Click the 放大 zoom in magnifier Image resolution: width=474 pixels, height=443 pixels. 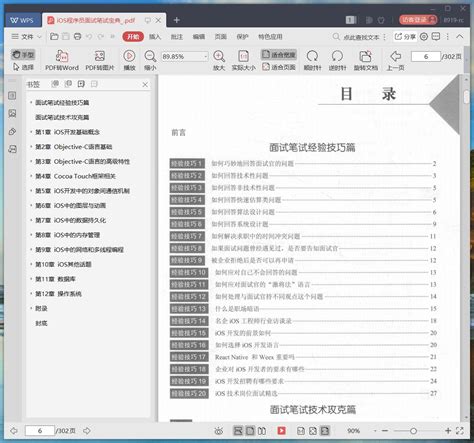point(219,56)
